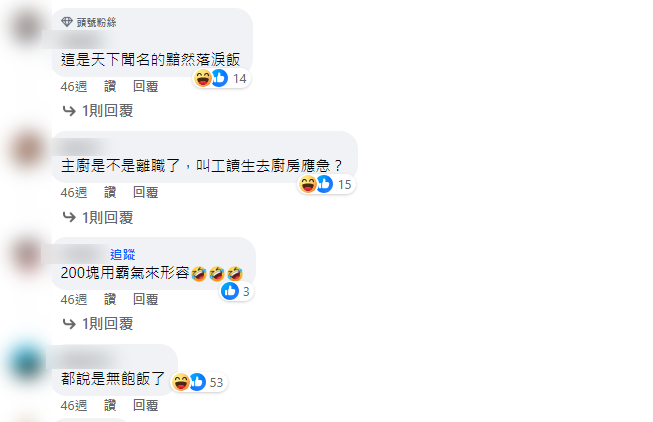Like the 黯然落淚飯 comment via 讚
The height and width of the screenshot is (422, 653).
point(110,87)
